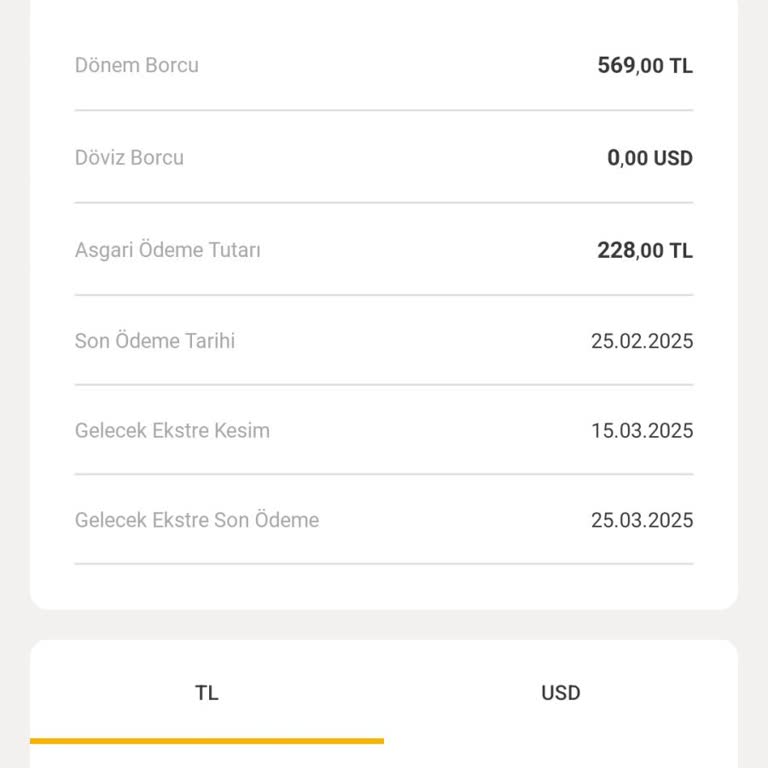Tap the 15.03.2025 statement date
Viewport: 768px width, 768px height.
[641, 431]
